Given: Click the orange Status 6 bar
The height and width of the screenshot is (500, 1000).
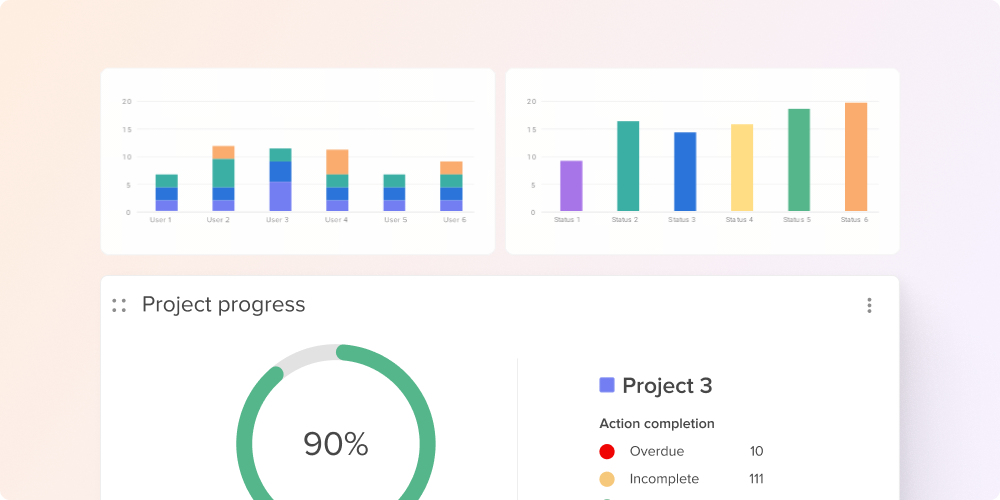Looking at the screenshot, I should (x=855, y=156).
